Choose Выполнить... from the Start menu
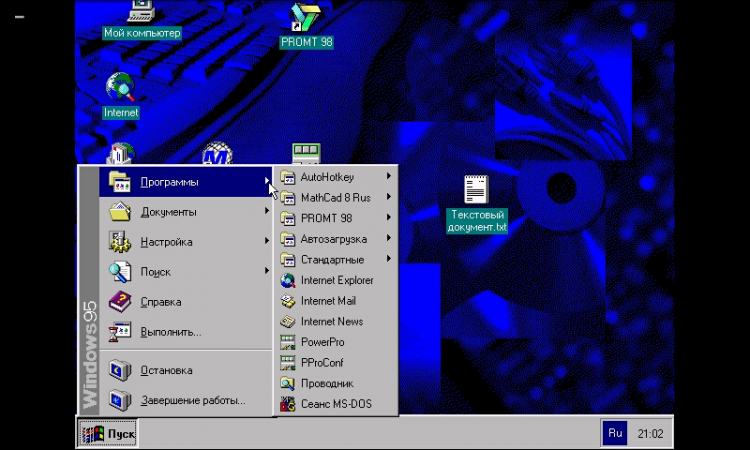 pos(186,332)
